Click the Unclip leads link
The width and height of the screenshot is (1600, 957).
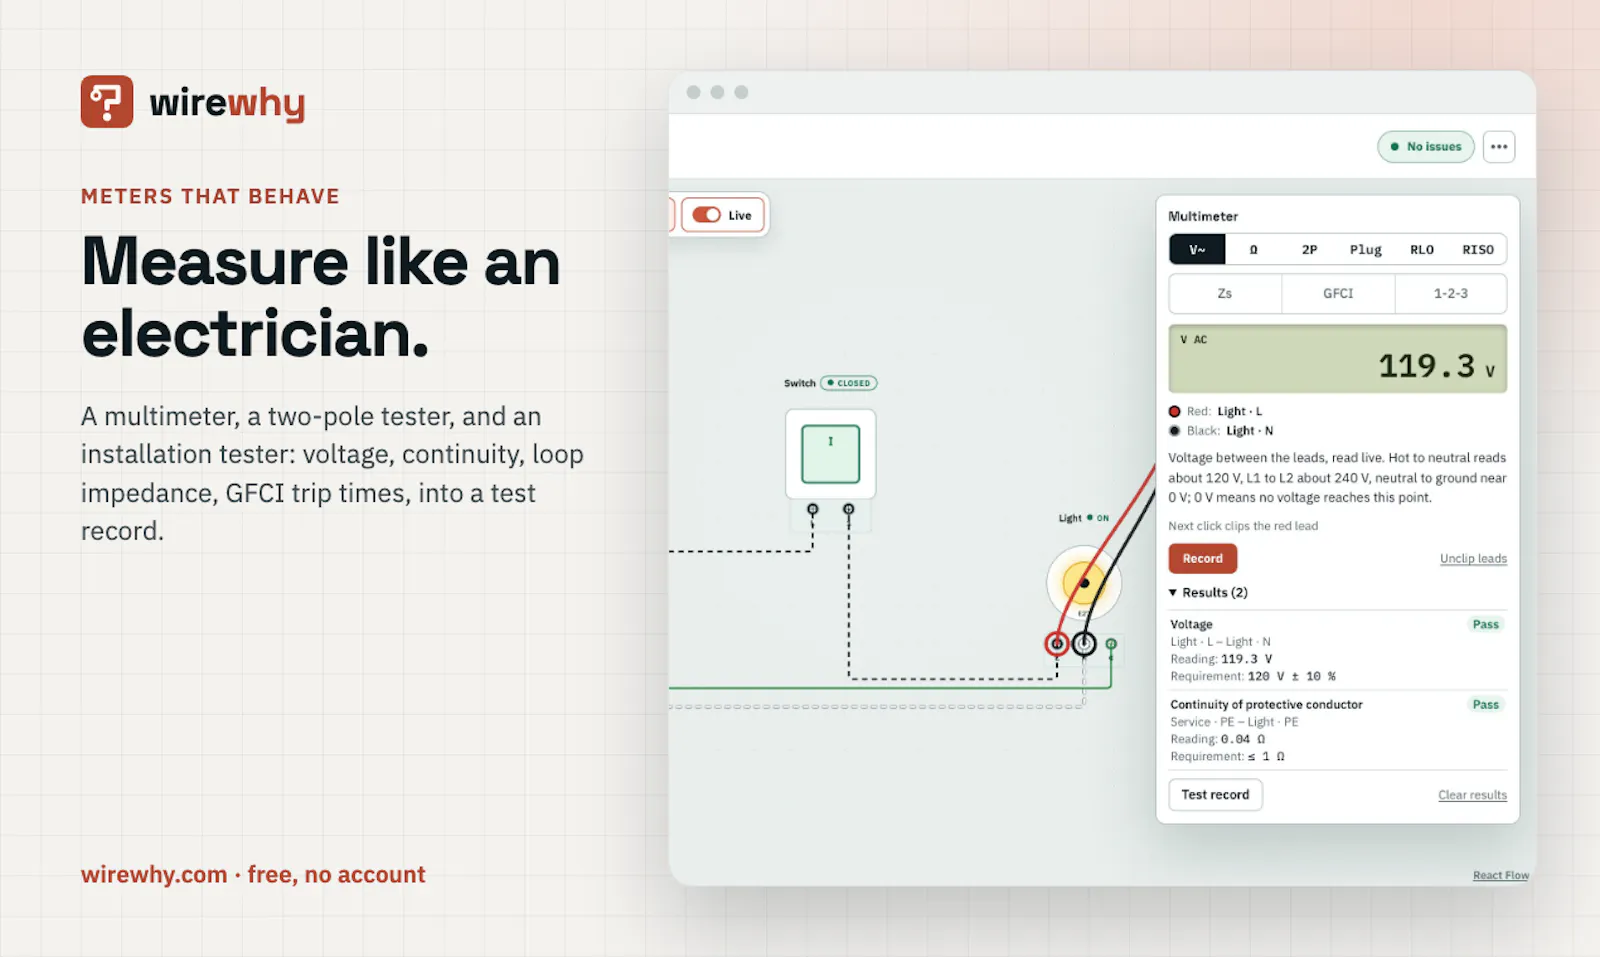(x=1473, y=559)
